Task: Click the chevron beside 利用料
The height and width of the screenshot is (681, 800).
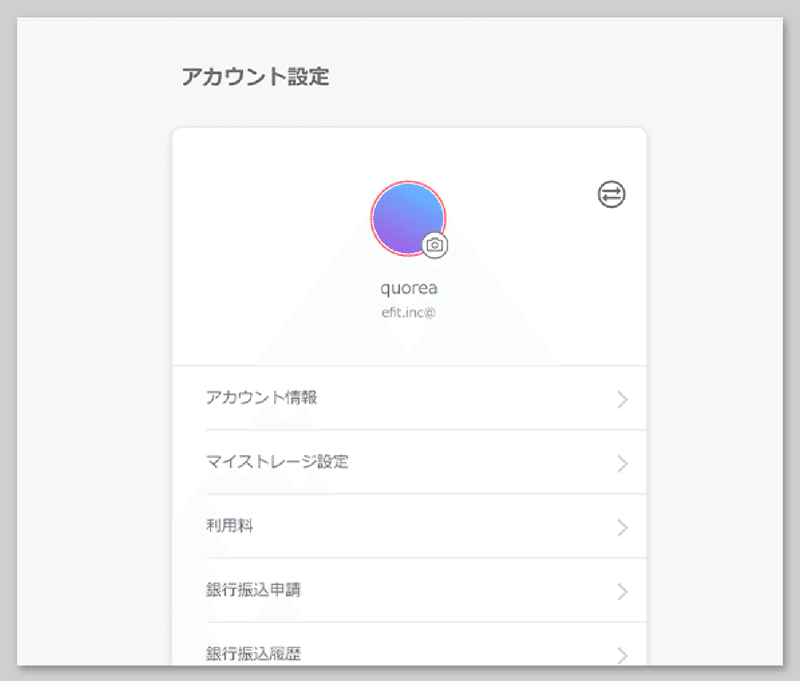Action: pos(622,528)
